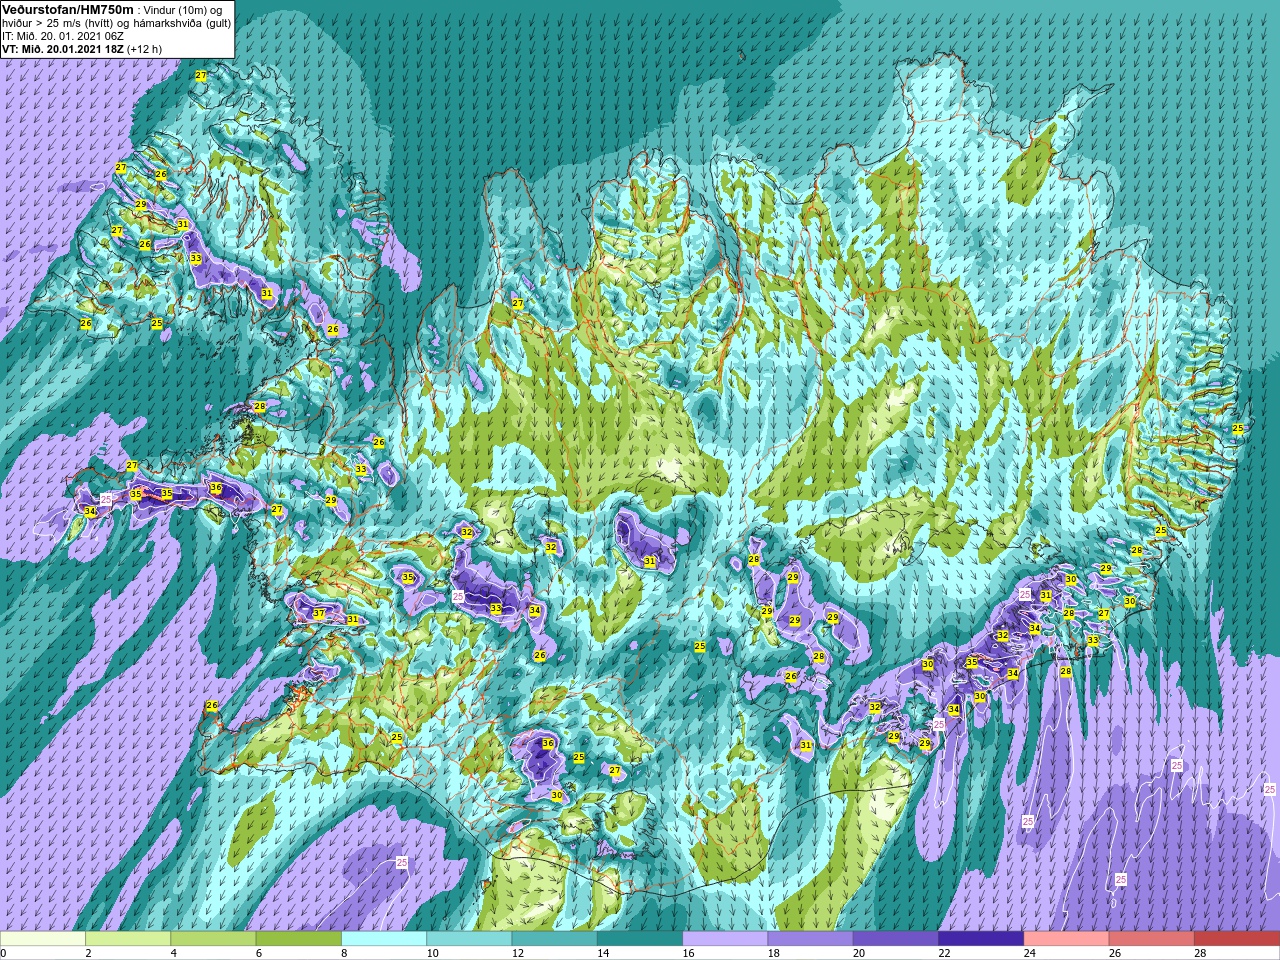Click the '0' tick on the legend scale
This screenshot has width=1280, height=960.
tap(3, 953)
